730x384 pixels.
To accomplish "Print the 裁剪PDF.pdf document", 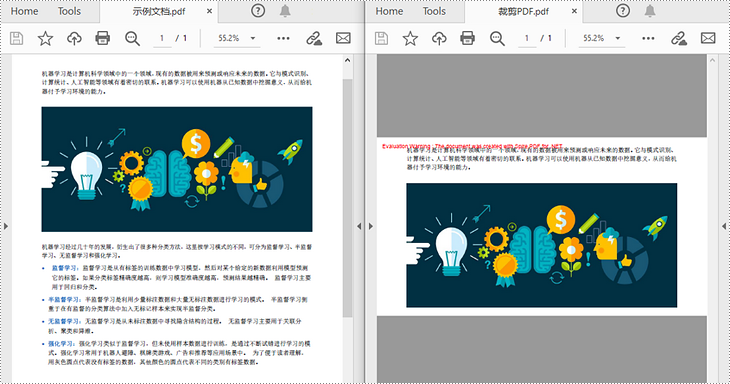I will [x=467, y=38].
